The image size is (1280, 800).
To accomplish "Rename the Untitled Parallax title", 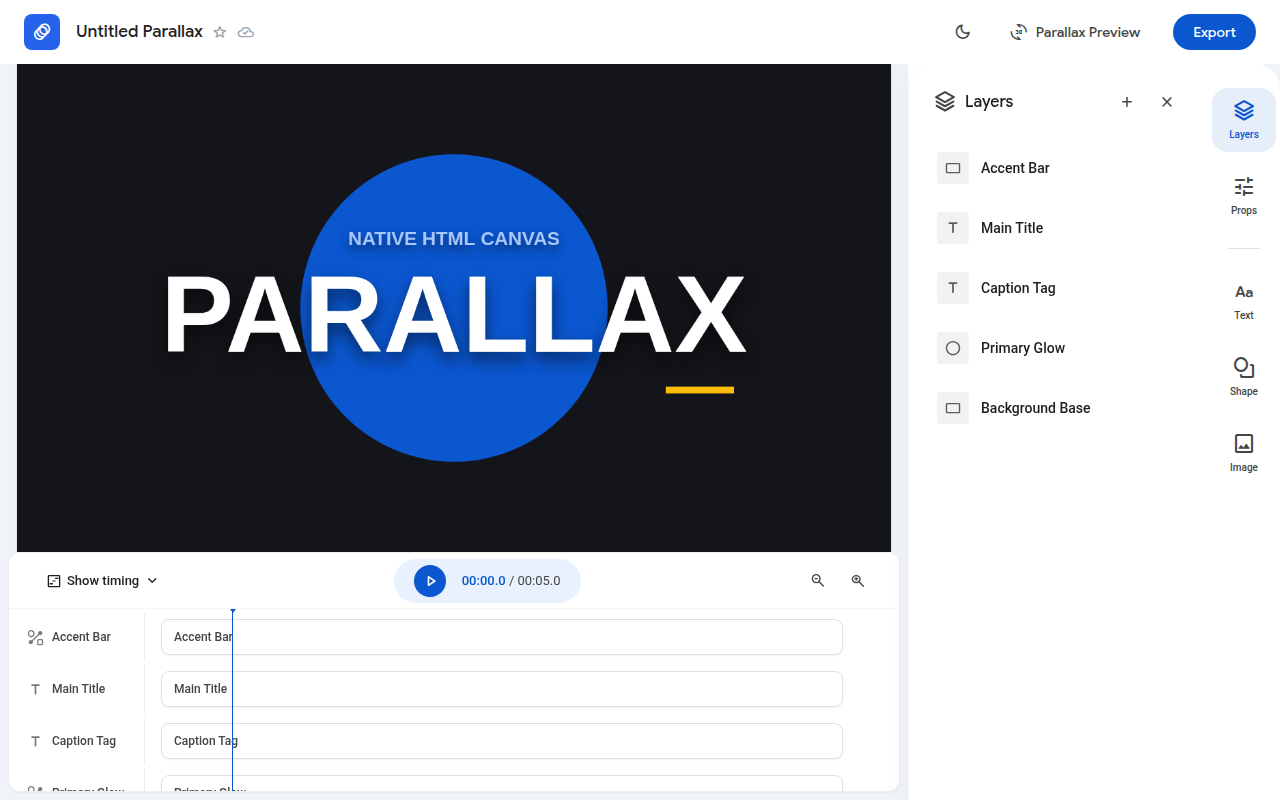I will click(139, 32).
